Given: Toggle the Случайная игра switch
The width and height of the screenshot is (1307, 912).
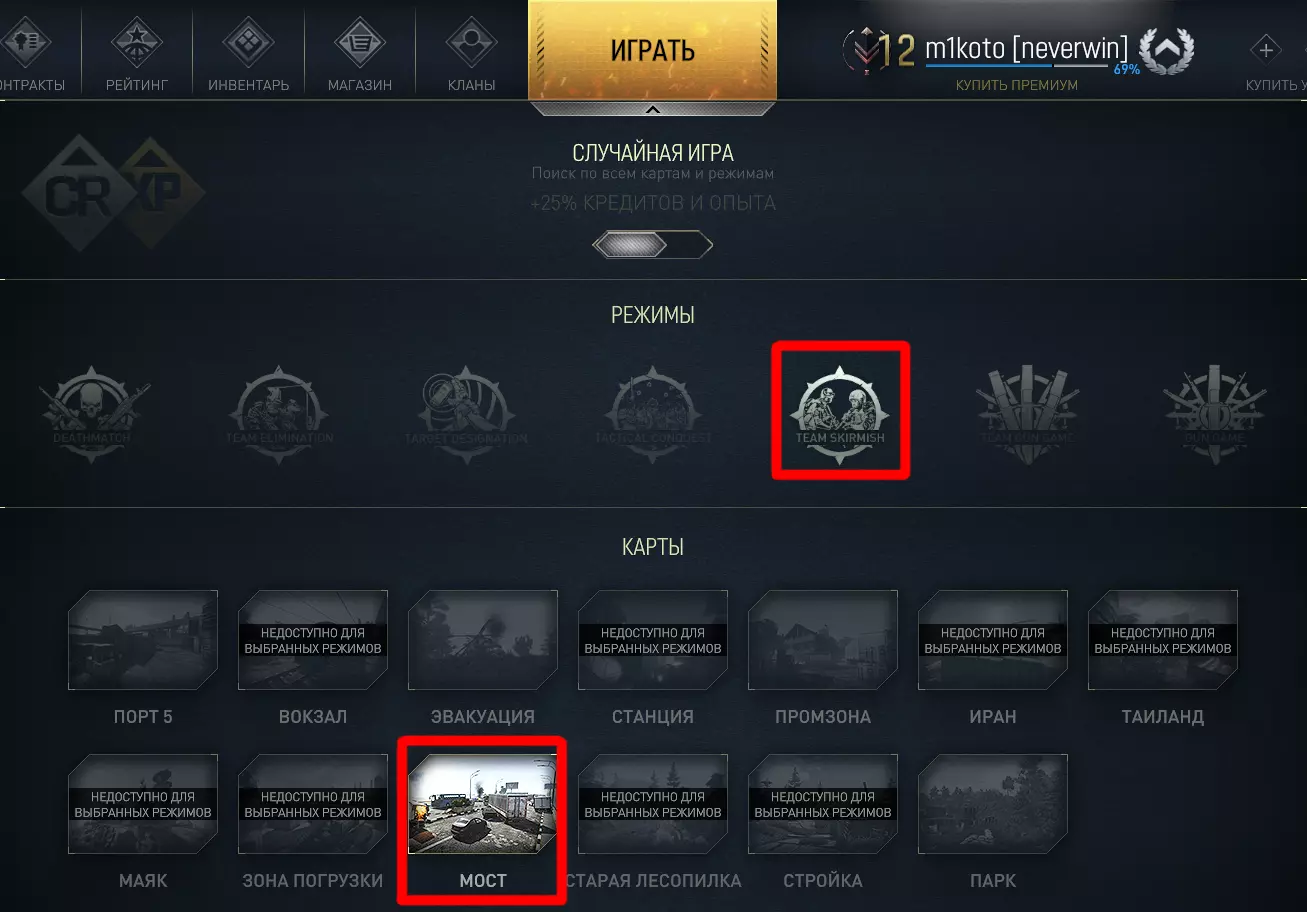Looking at the screenshot, I should click(652, 245).
